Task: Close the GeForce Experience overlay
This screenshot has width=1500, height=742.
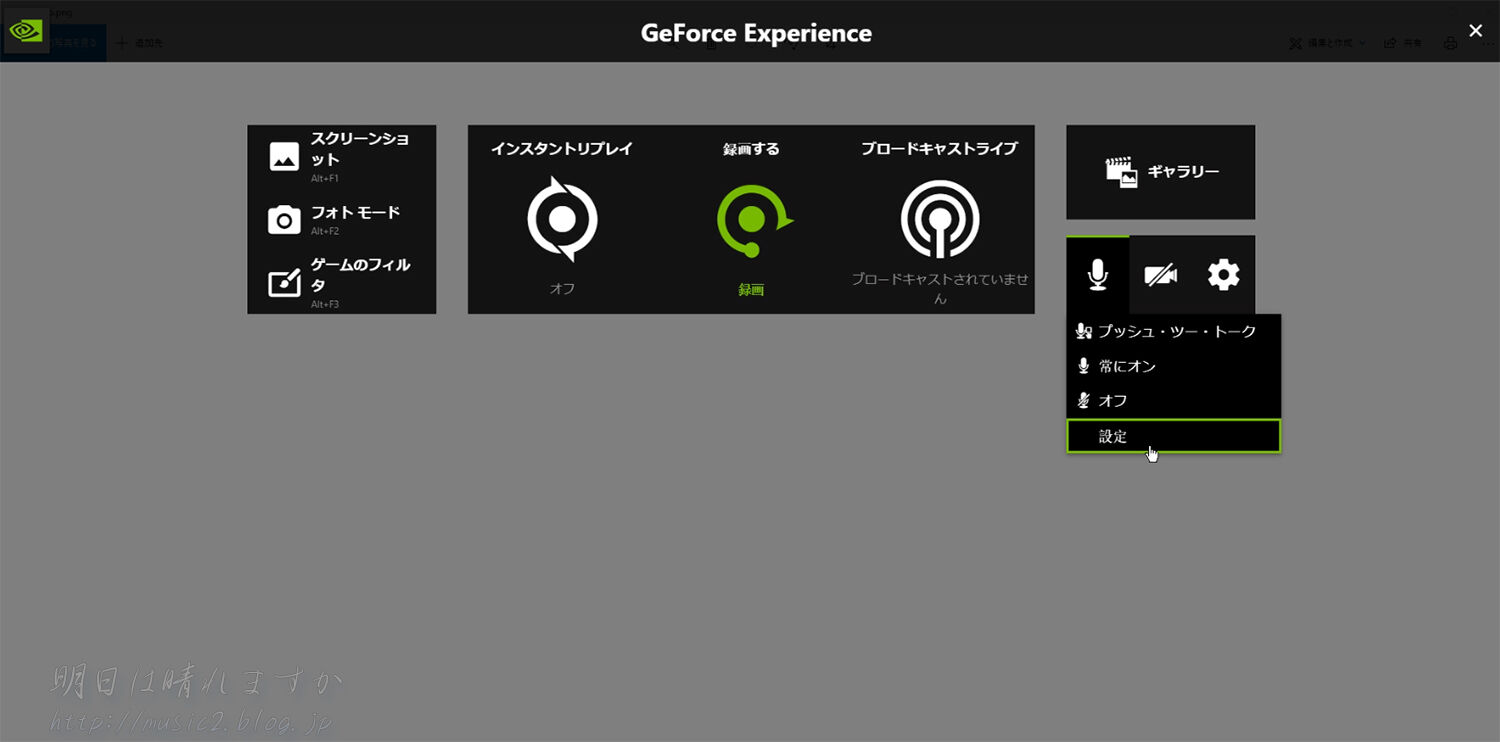Action: pyautogui.click(x=1475, y=31)
